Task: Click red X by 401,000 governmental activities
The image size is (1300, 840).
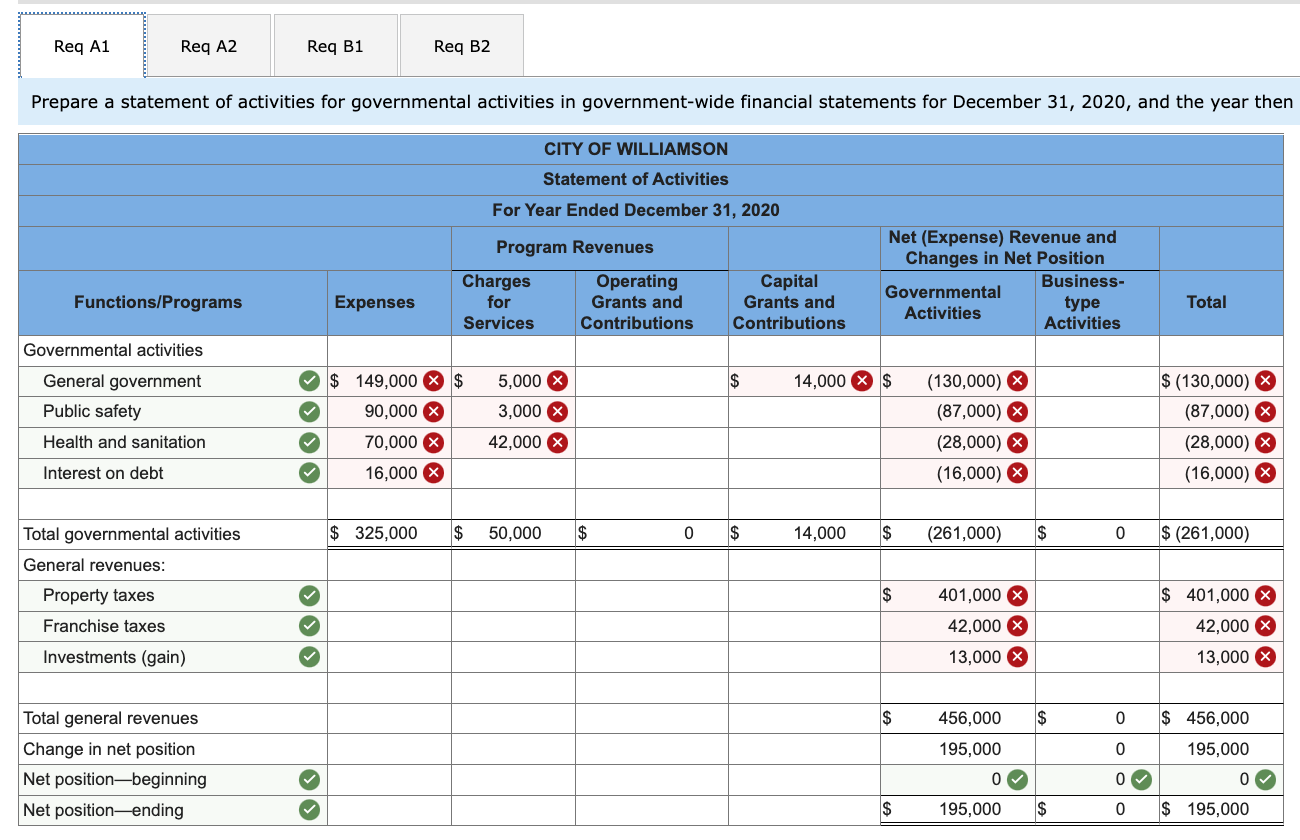Action: click(1016, 595)
